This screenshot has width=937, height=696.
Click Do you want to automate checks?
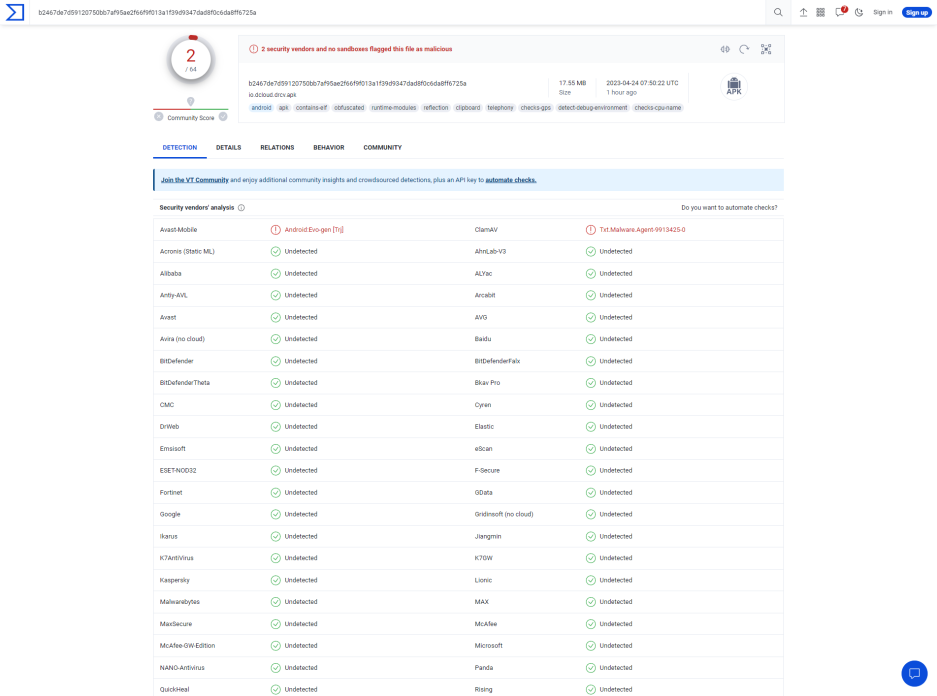(729, 208)
